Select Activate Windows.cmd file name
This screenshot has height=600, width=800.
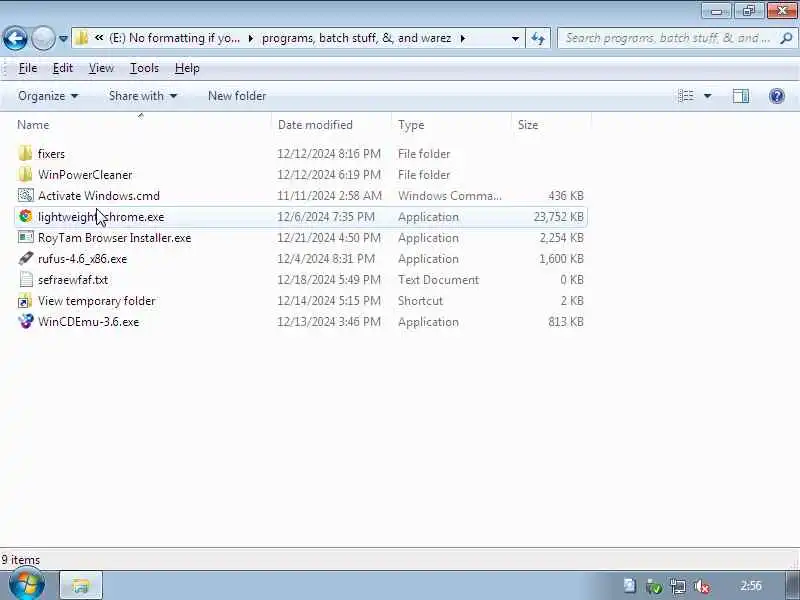(98, 195)
